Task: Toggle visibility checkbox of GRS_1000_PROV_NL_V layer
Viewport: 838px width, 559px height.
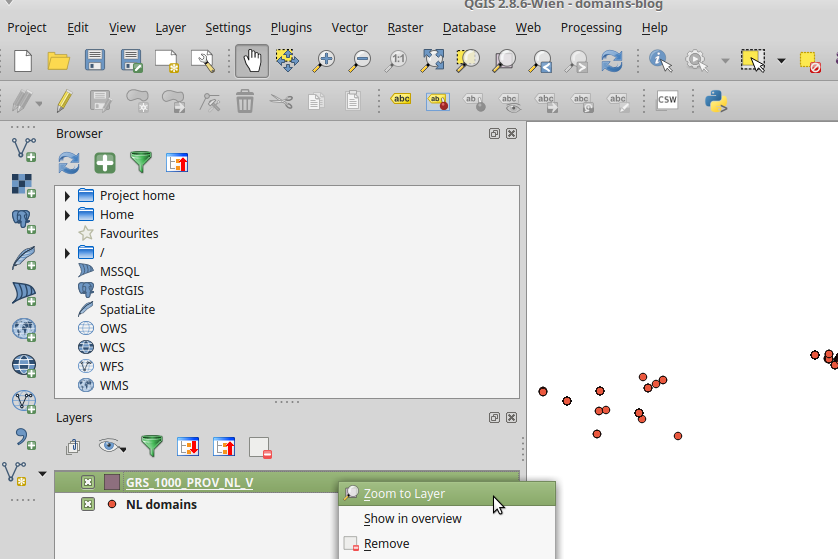Action: pos(88,482)
